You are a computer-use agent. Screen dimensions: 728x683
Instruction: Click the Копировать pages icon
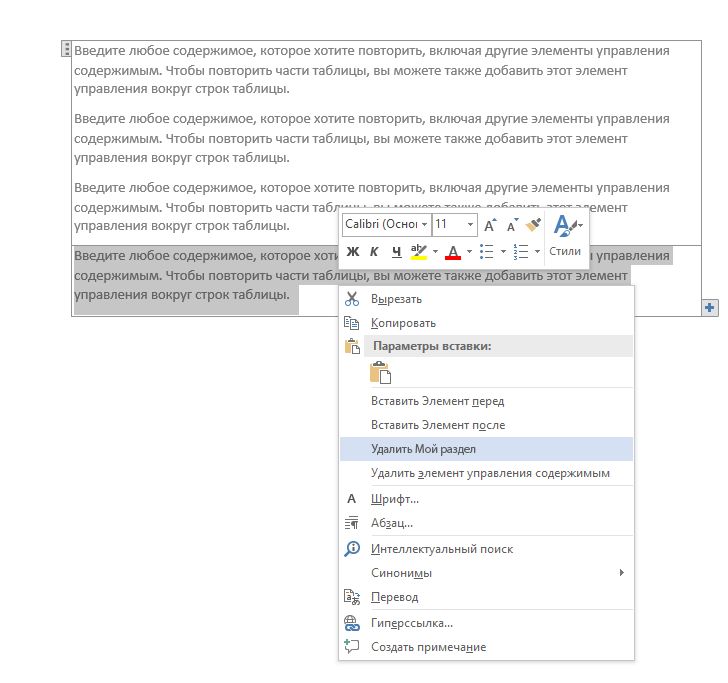coord(352,323)
